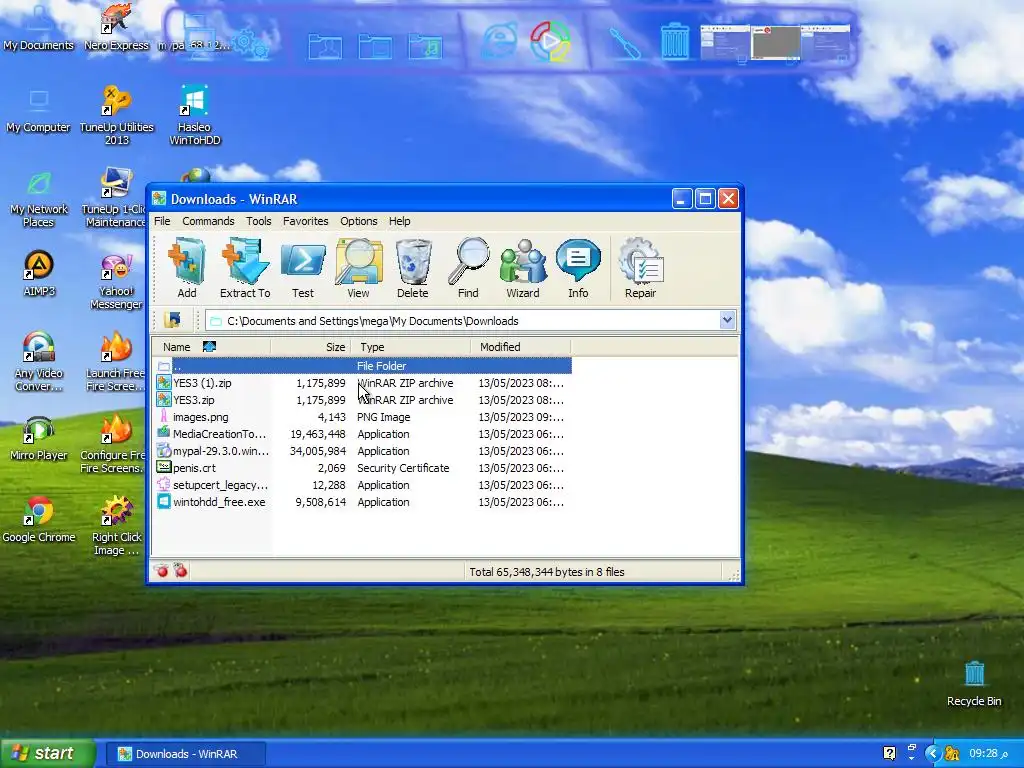
Task: Open the Help menu
Action: pos(400,221)
